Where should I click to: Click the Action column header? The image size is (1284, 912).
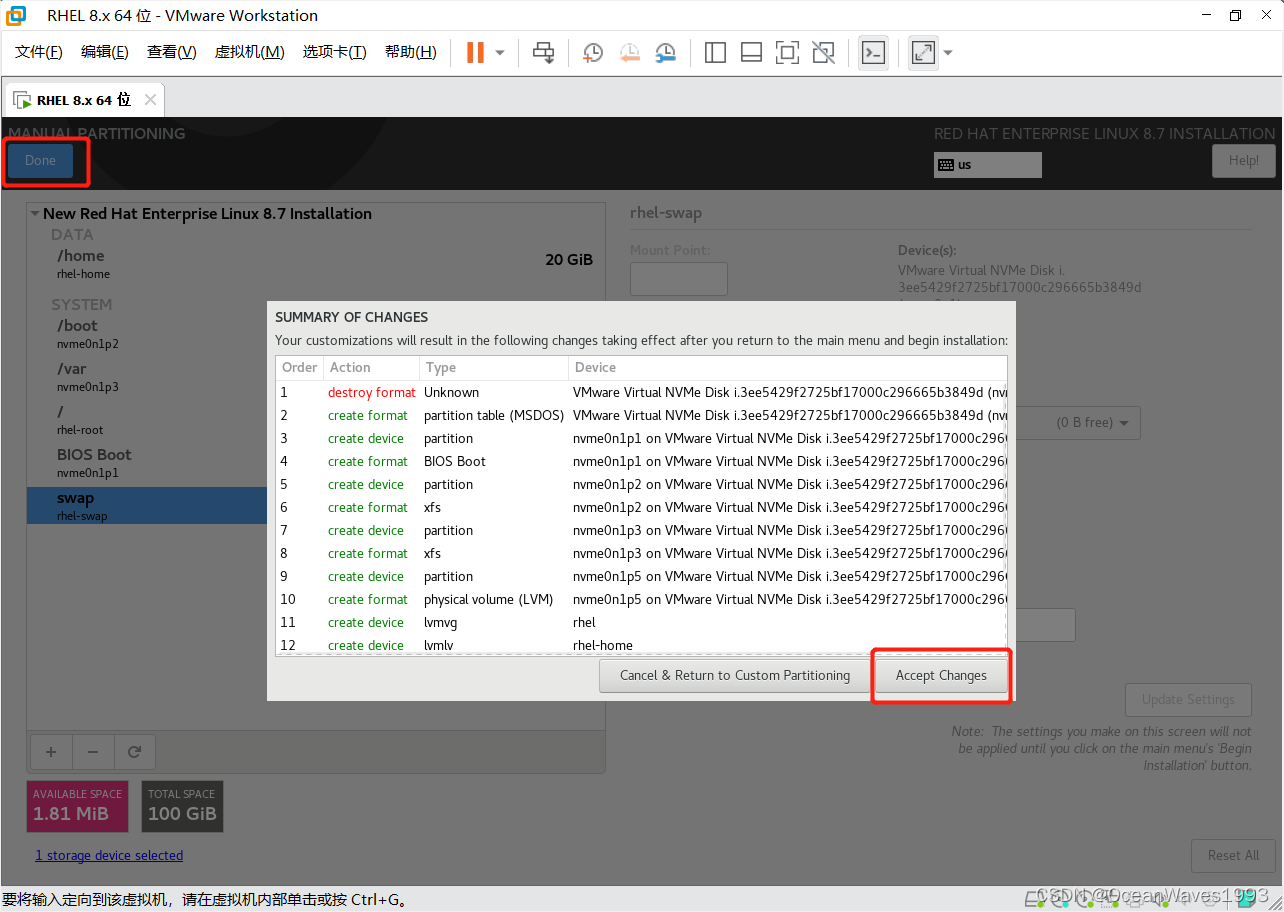coord(370,368)
